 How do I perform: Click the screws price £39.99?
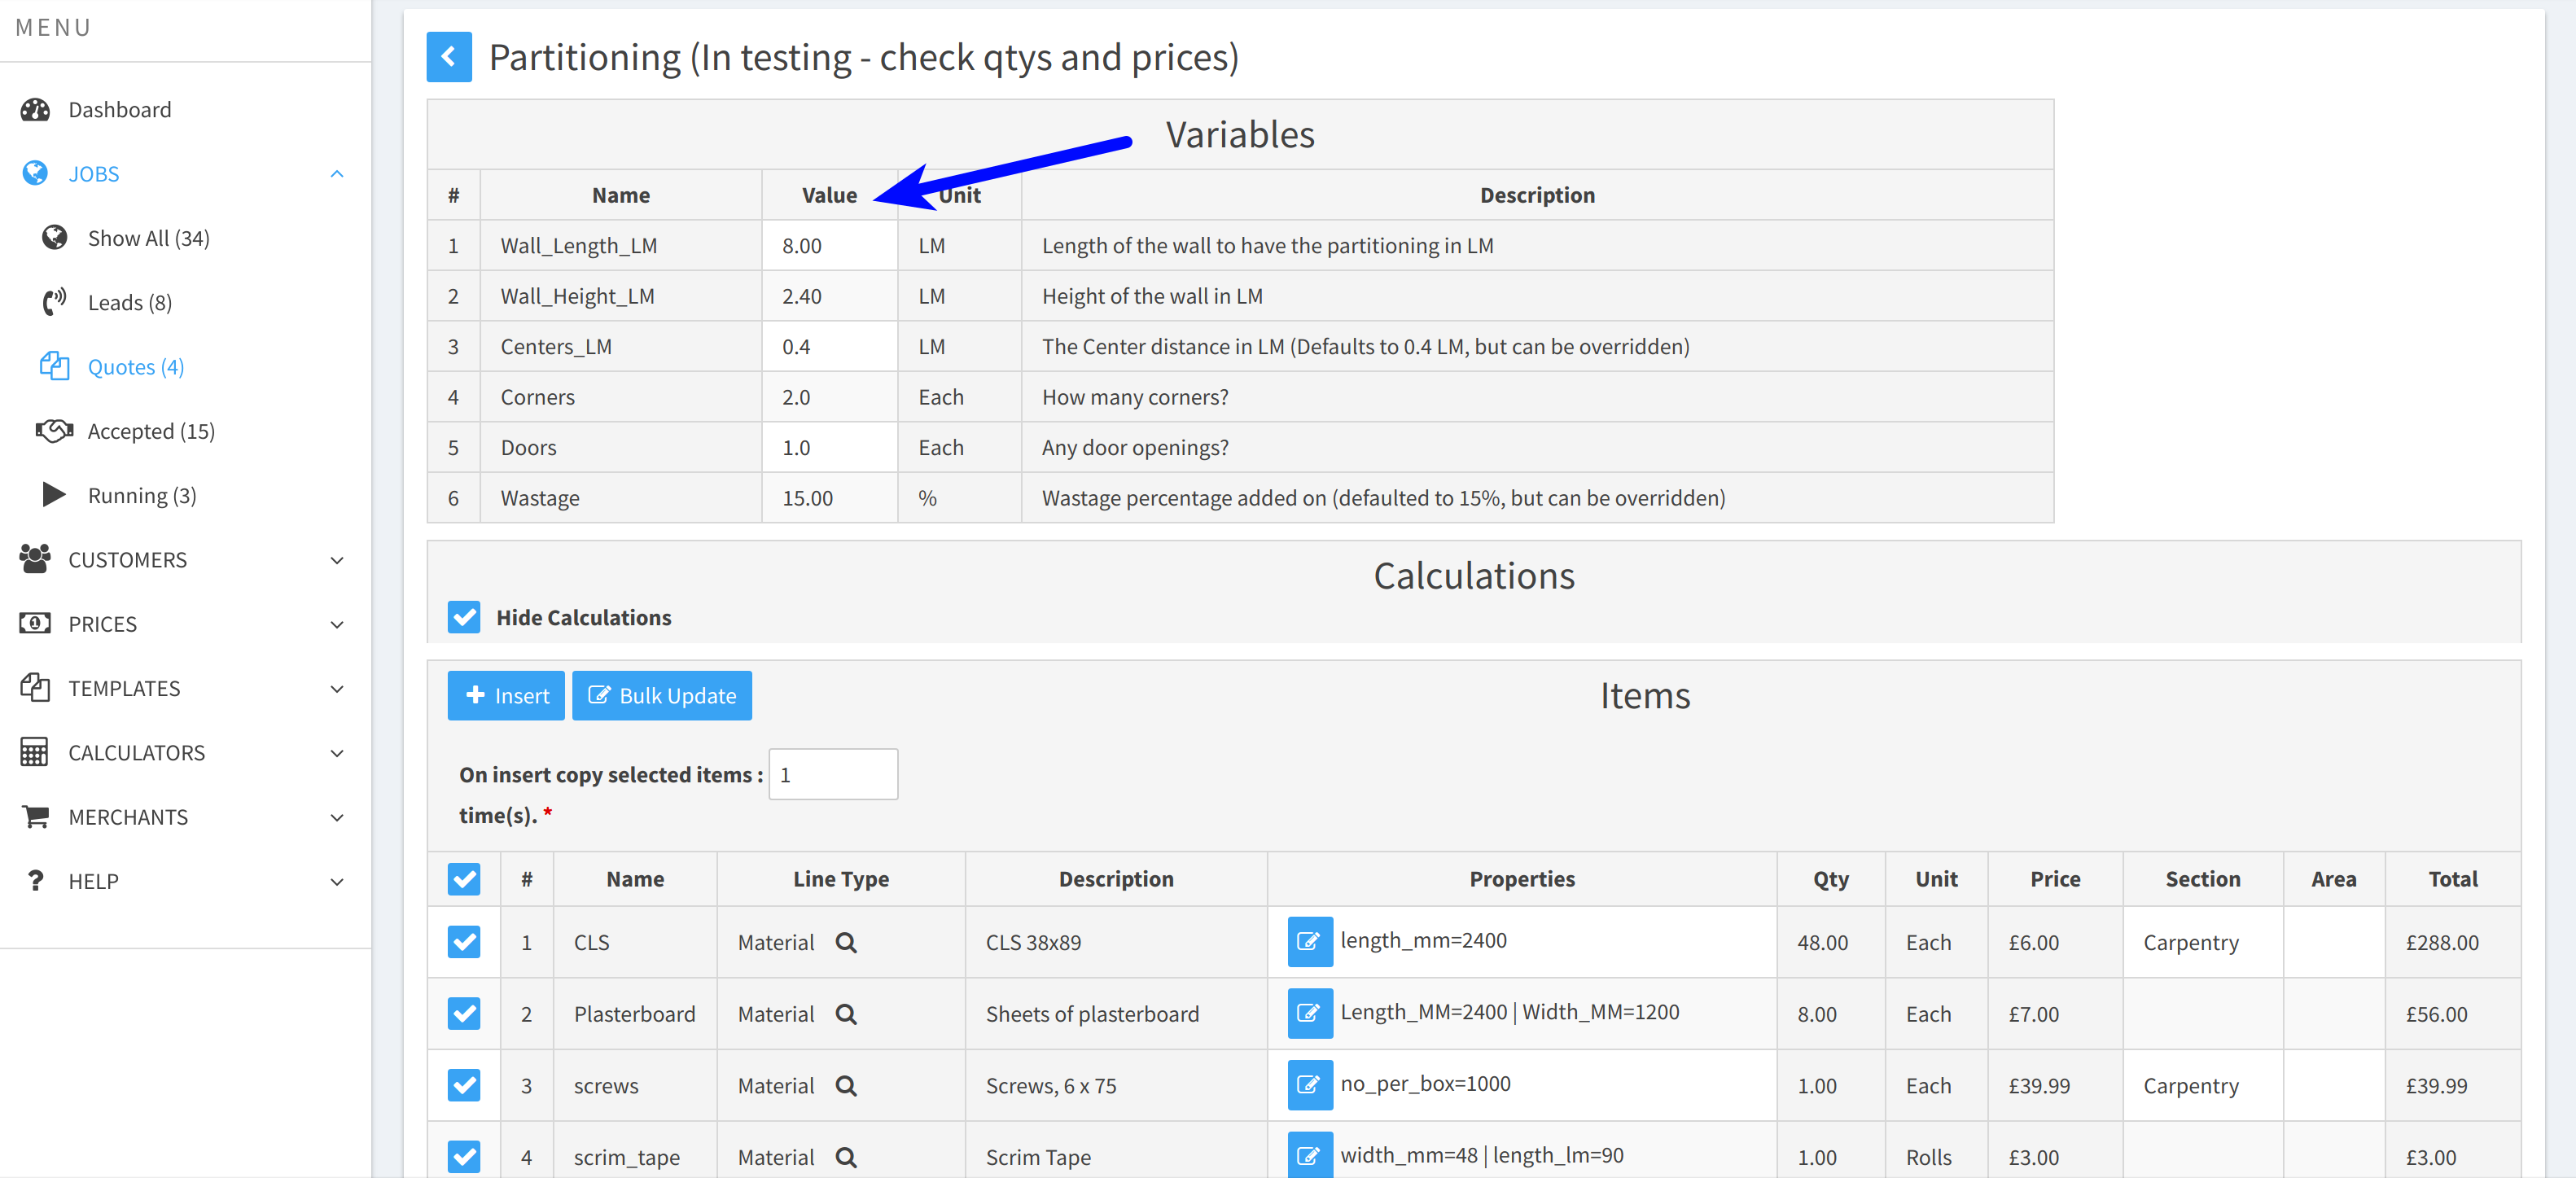tap(2039, 1086)
